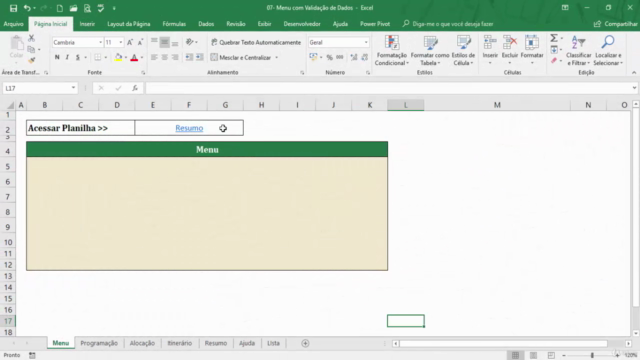Screen dimensions: 640x360
Task: Apply thousands separator style
Action: click(340, 58)
